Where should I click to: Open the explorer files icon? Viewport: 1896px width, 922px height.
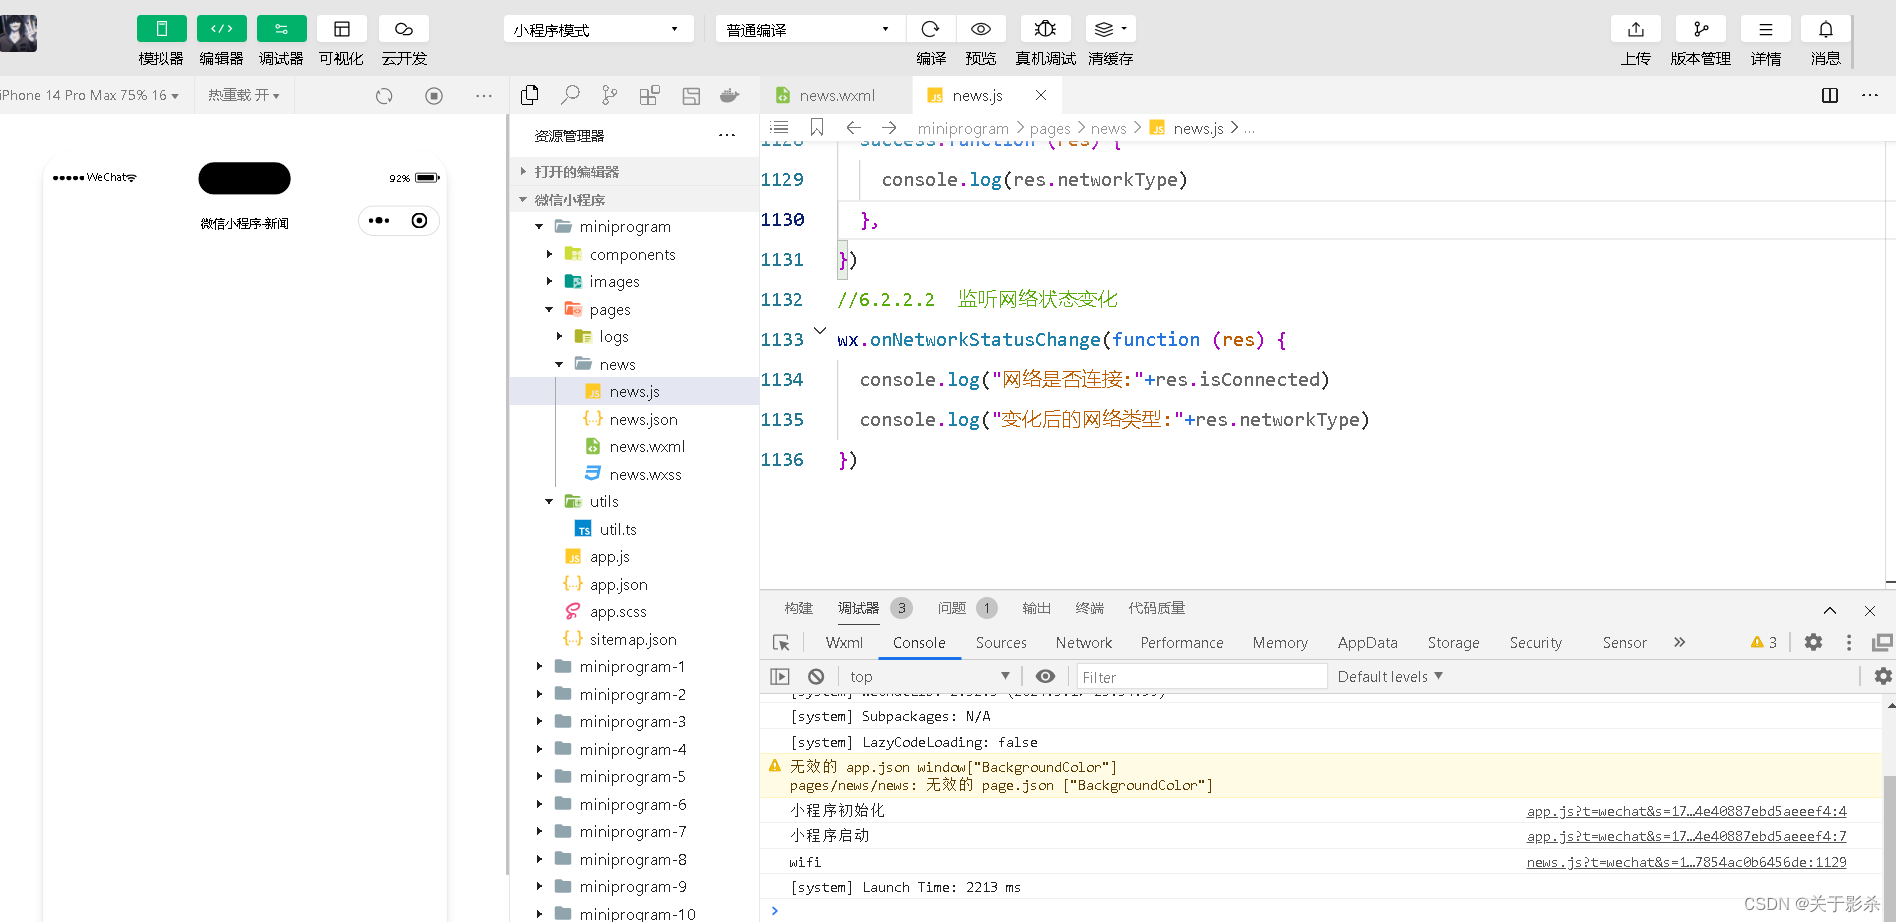[x=530, y=95]
